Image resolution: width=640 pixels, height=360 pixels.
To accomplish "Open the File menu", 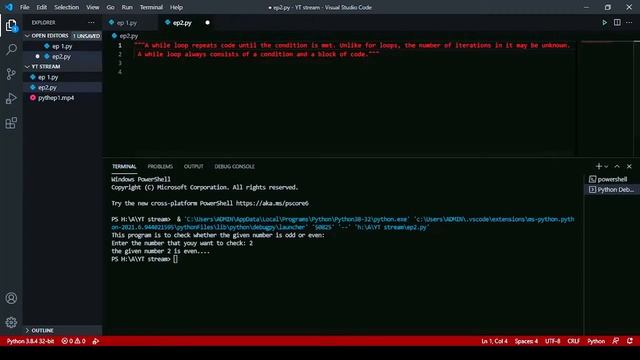I will pyautogui.click(x=24, y=7).
